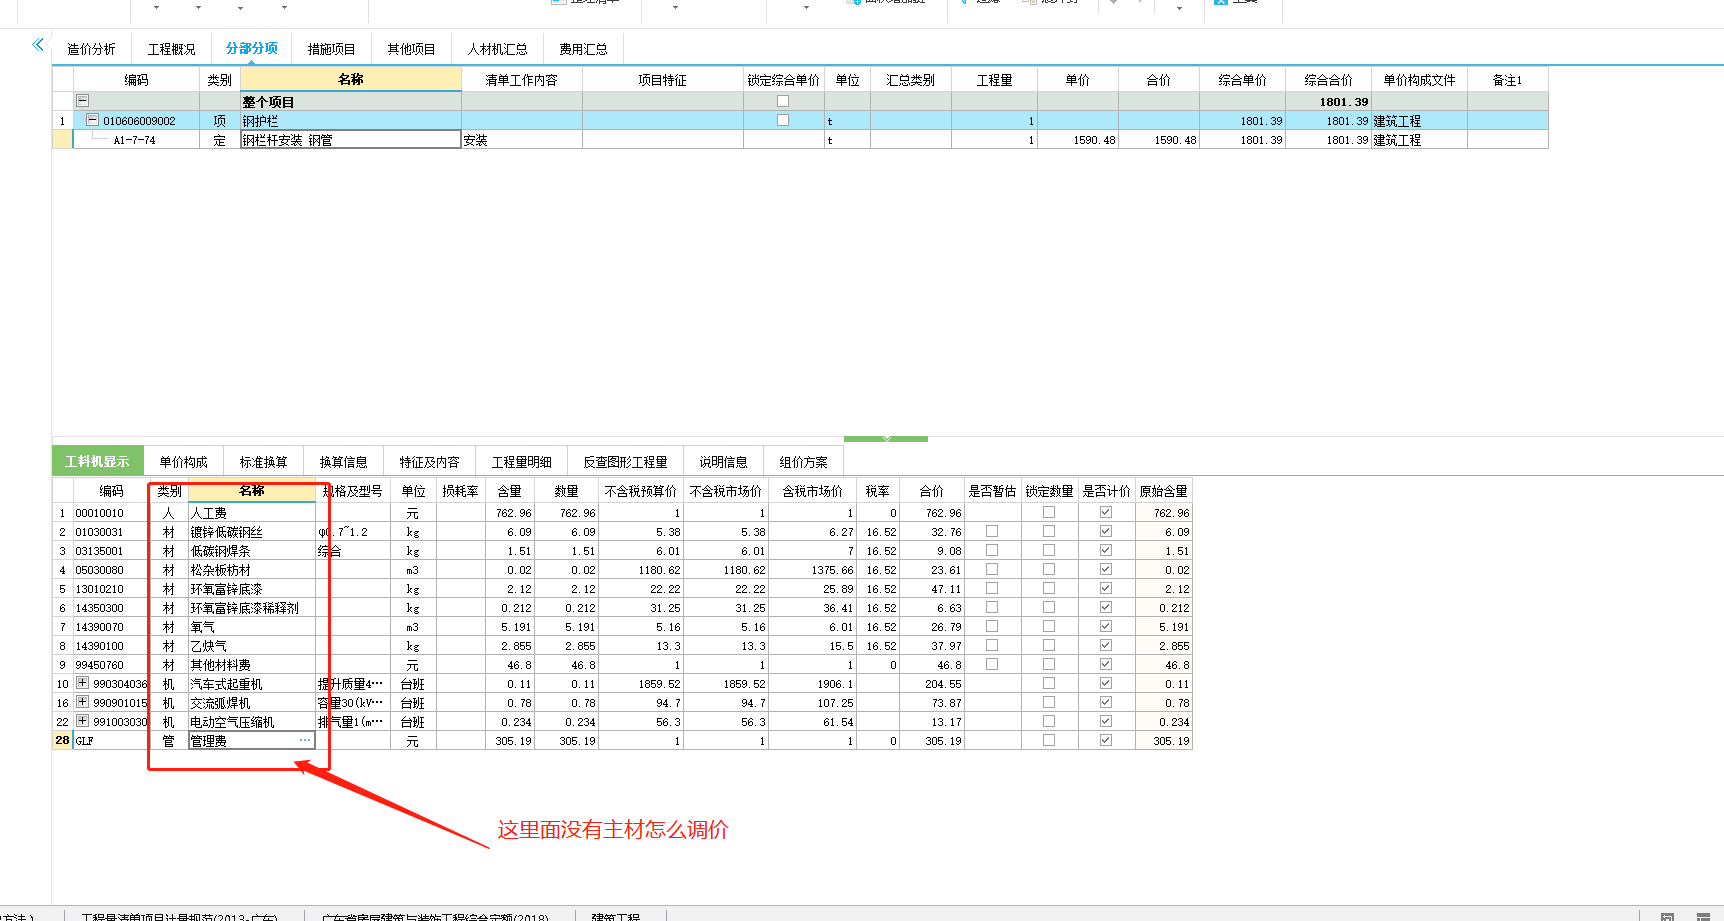Open the 换算信息 tab
The height and width of the screenshot is (921, 1724).
coord(343,462)
